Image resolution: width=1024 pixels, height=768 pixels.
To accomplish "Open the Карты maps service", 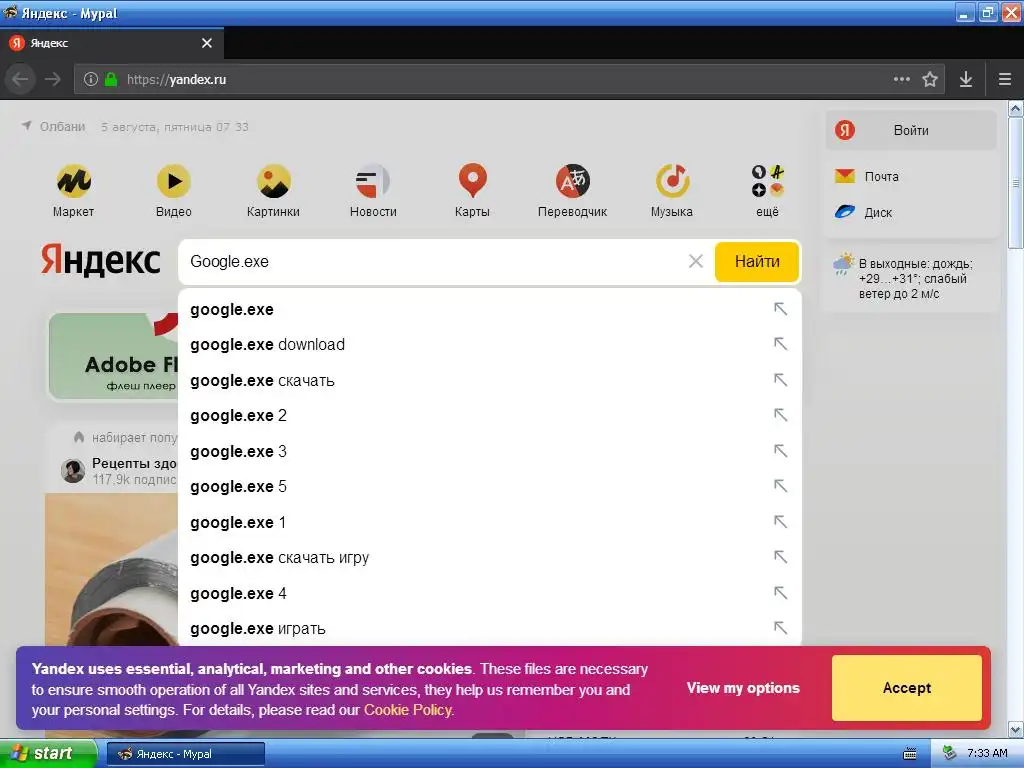I will (472, 180).
